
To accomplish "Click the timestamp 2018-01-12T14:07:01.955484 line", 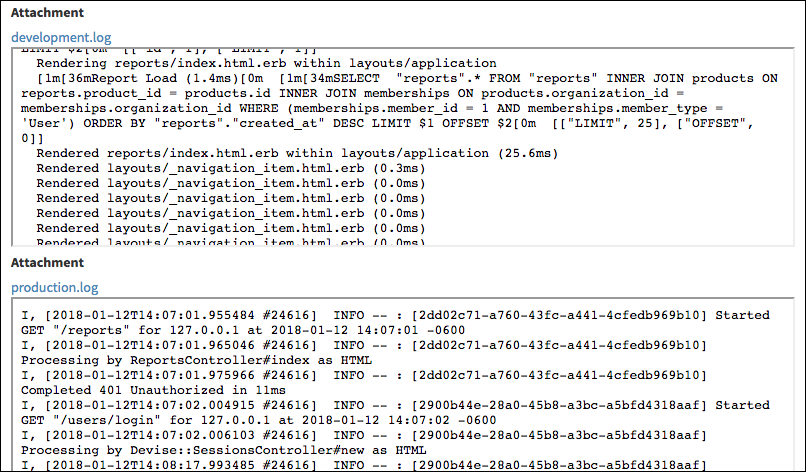I will 395,315.
